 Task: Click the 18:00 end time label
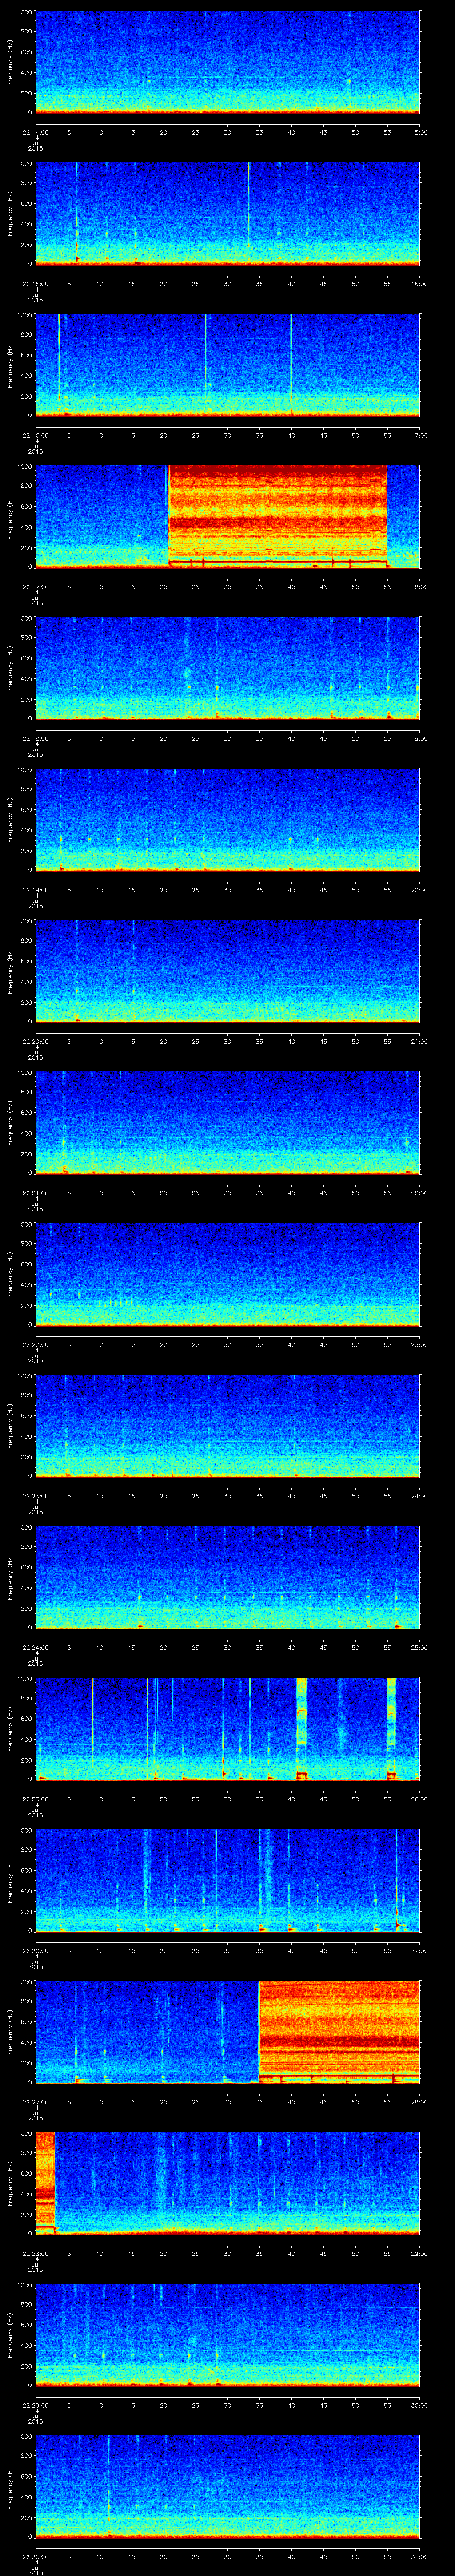click(x=420, y=586)
